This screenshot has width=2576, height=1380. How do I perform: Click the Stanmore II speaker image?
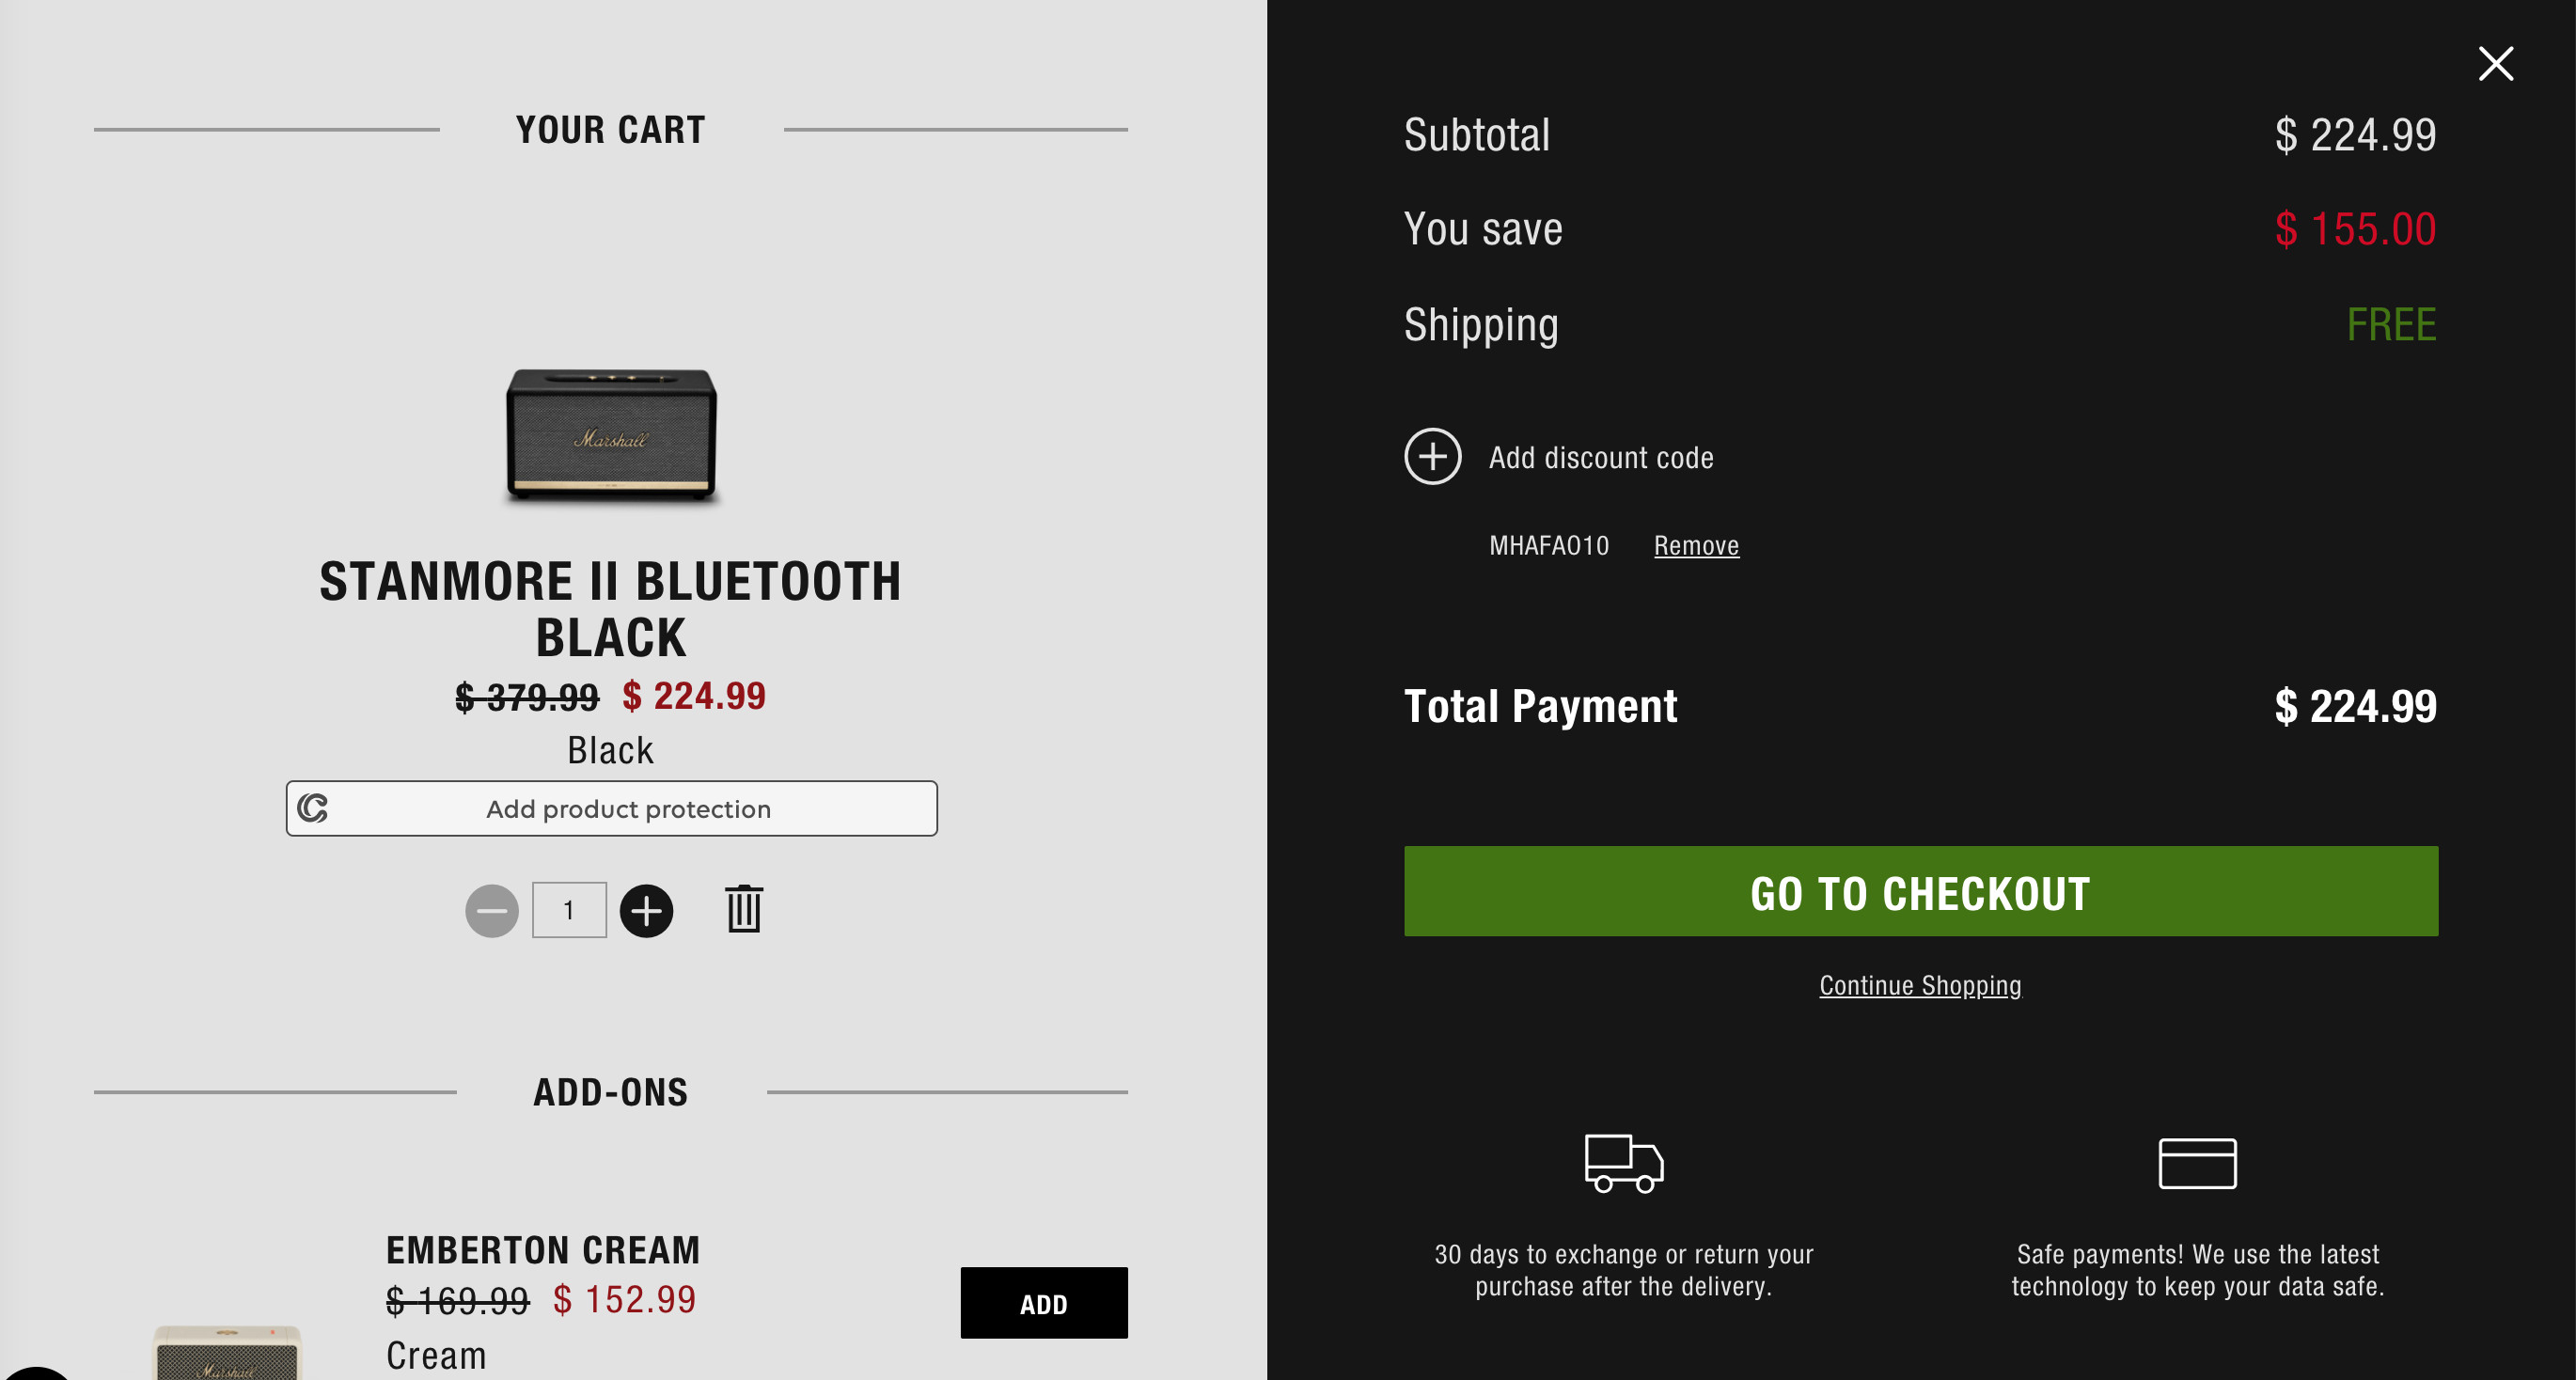[611, 434]
